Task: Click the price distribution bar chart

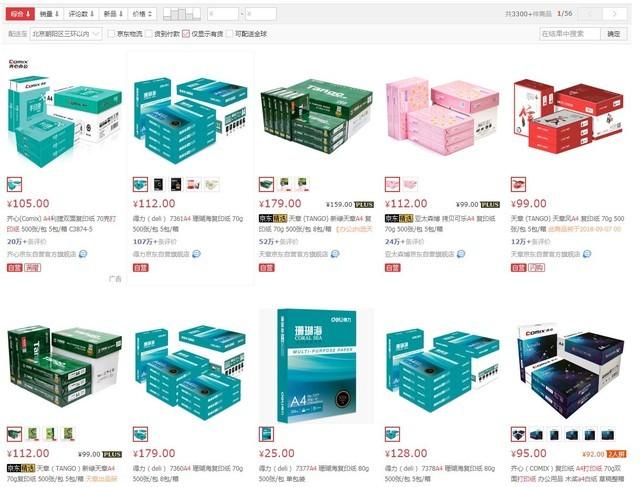Action: point(182,14)
